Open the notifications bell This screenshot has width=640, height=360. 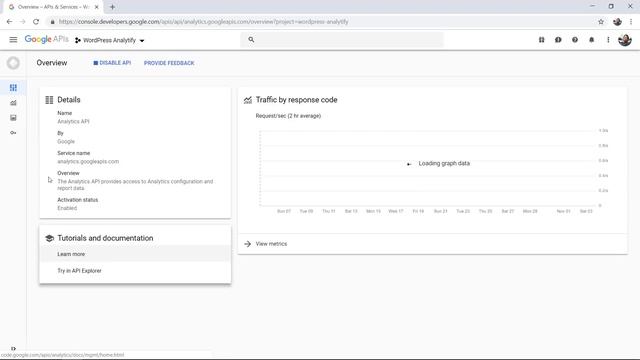[591, 40]
